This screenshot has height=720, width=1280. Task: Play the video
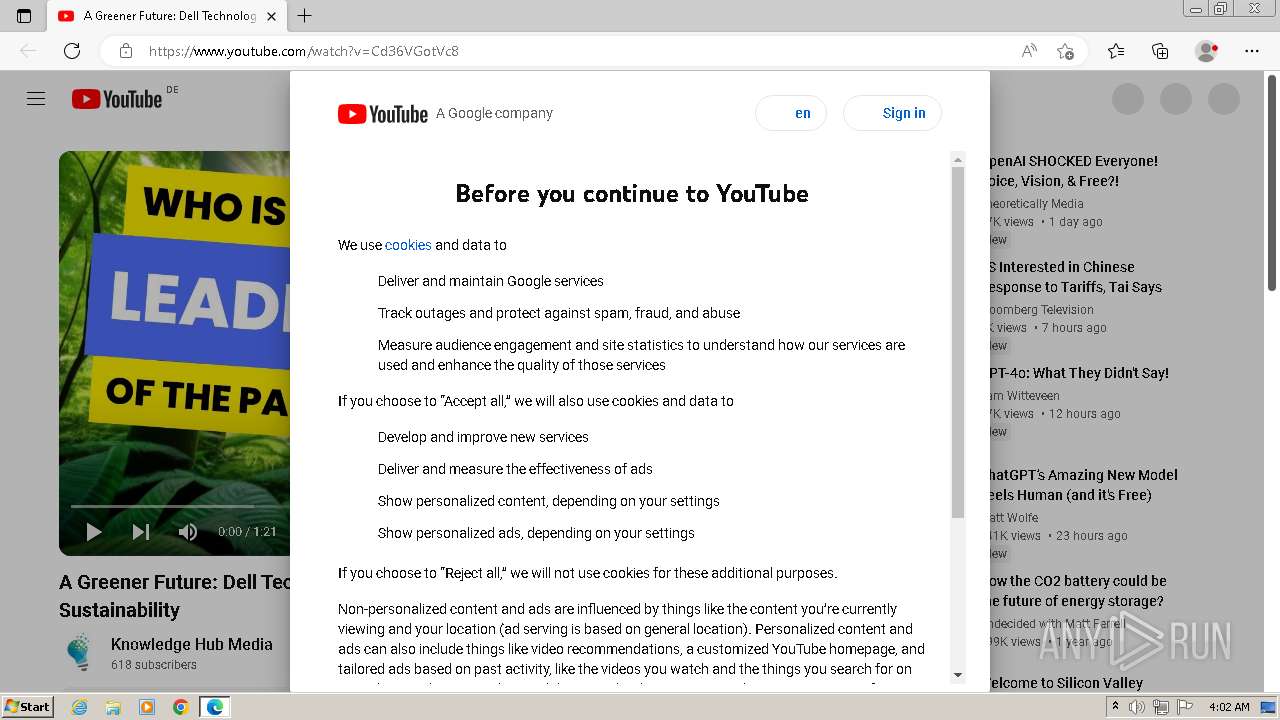click(94, 532)
